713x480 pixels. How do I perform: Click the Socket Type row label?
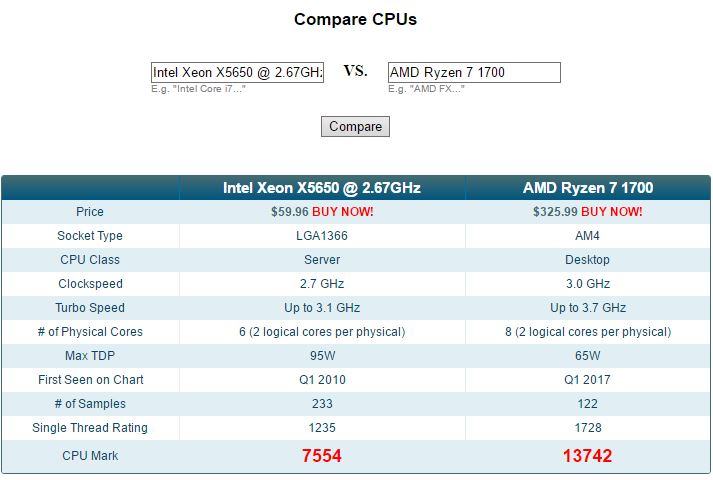(90, 236)
